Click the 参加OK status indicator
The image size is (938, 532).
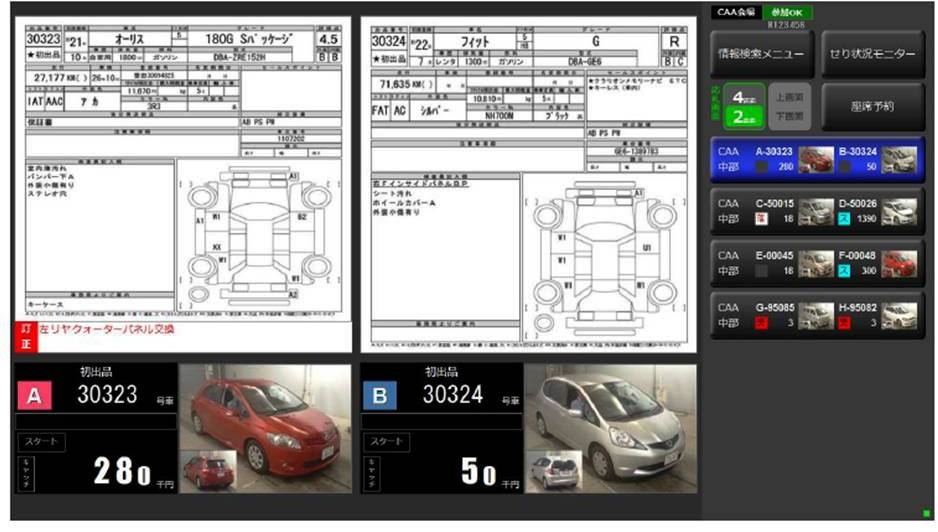pyautogui.click(x=787, y=12)
